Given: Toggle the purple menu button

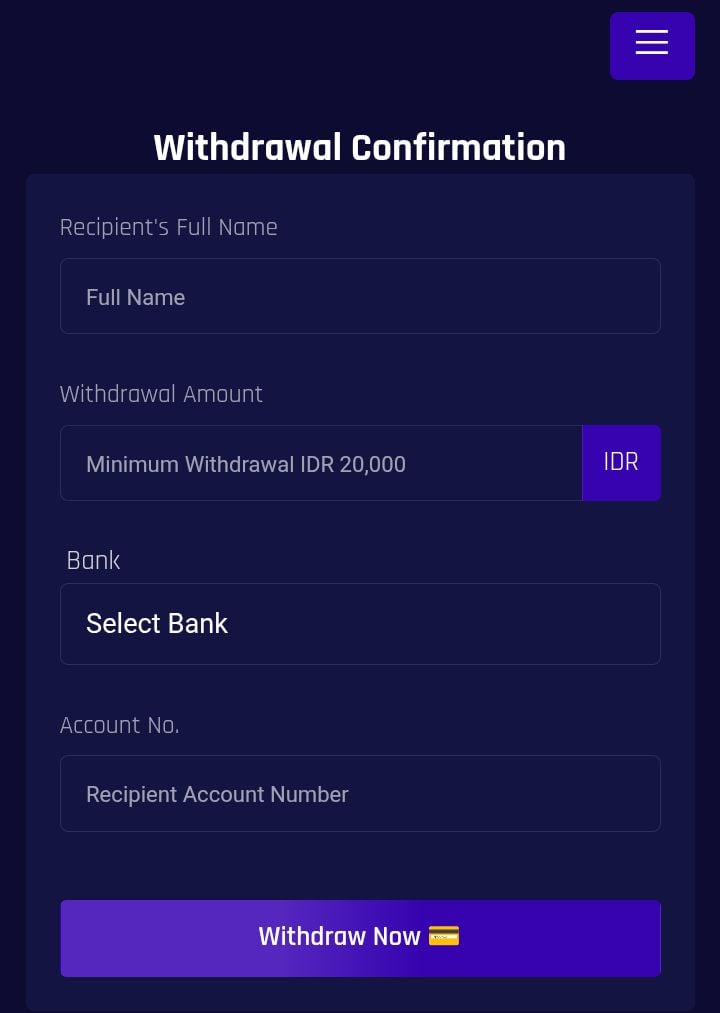Looking at the screenshot, I should pyautogui.click(x=652, y=46).
